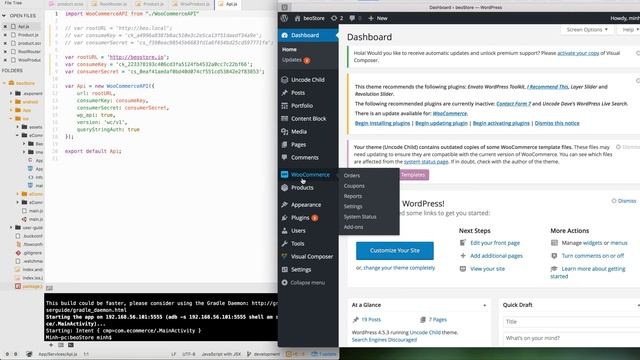Open the activate your copy link
Screen dimensions: 640x360
coord(578,53)
